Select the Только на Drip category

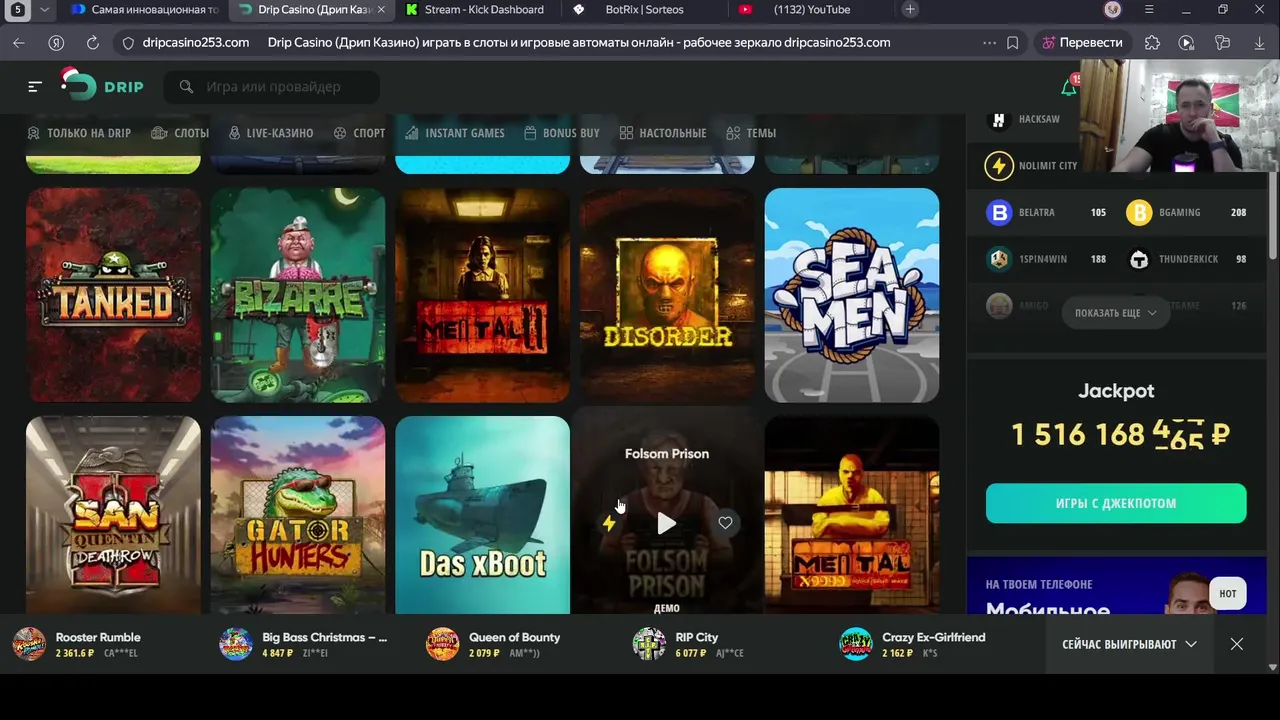[79, 133]
